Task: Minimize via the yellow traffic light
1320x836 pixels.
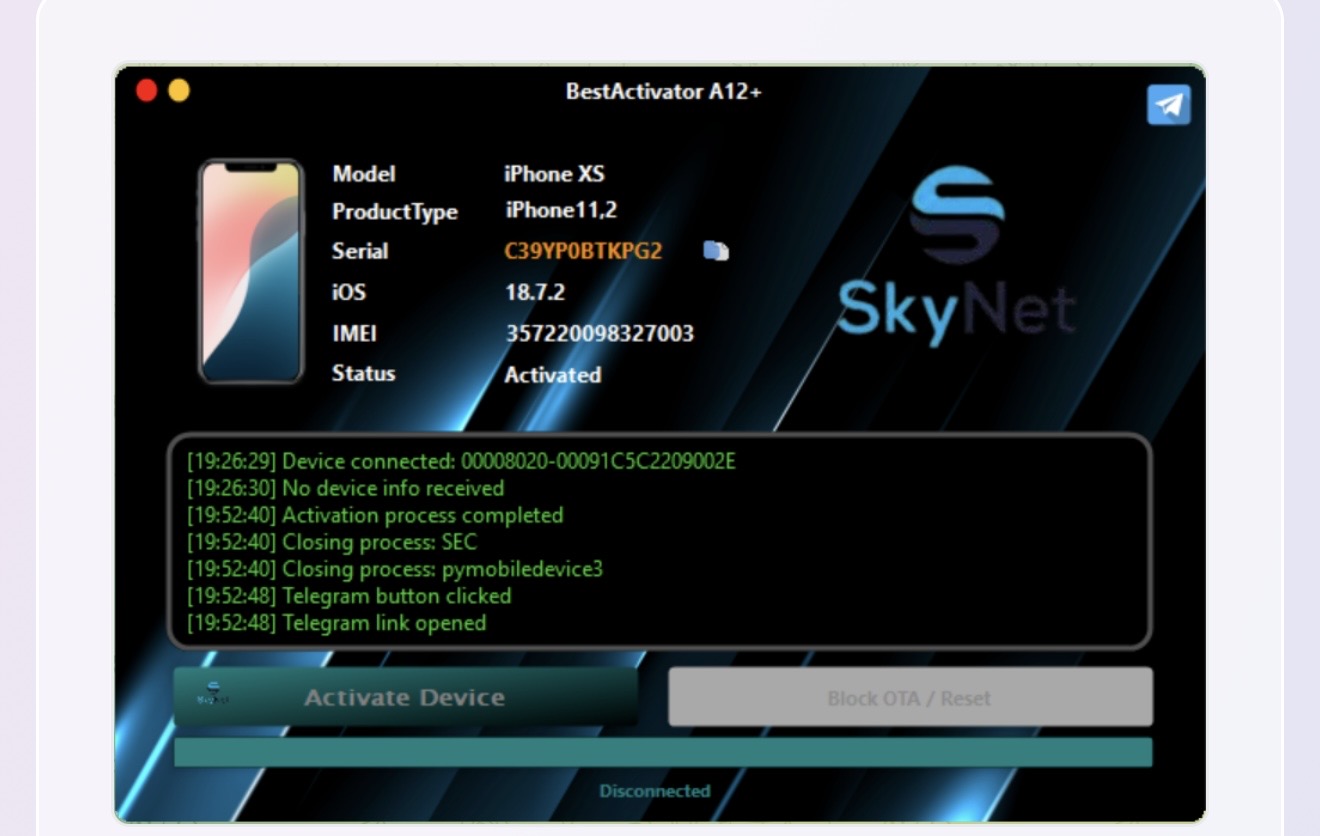Action: coord(177,91)
